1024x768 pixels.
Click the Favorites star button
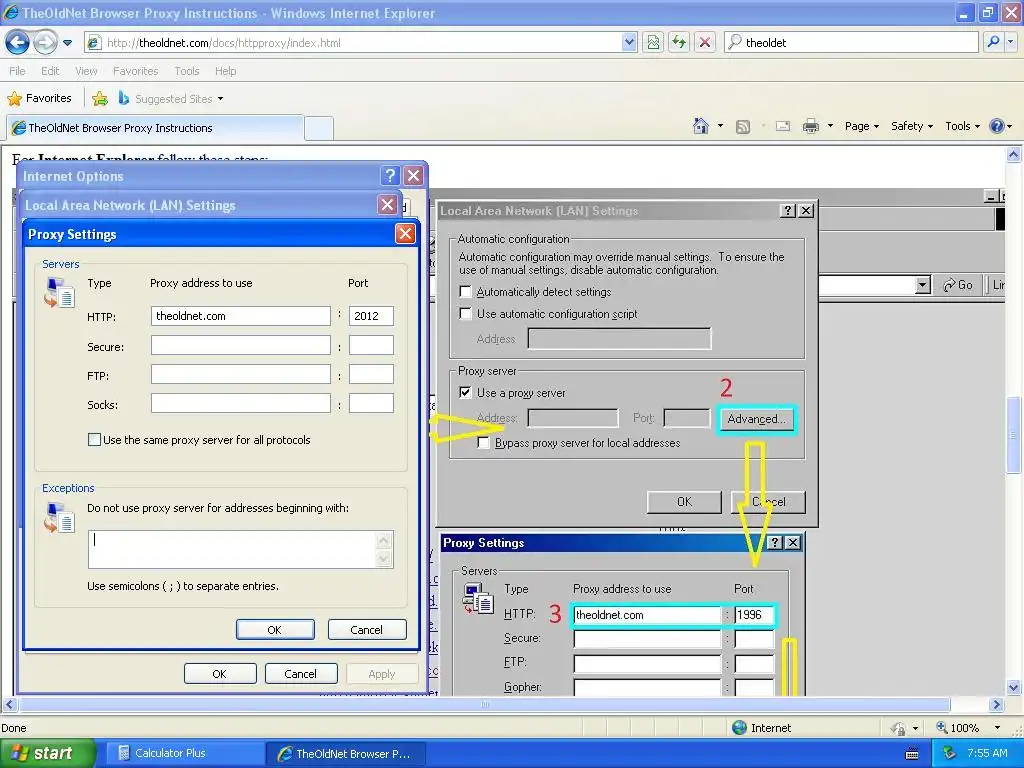tap(39, 99)
